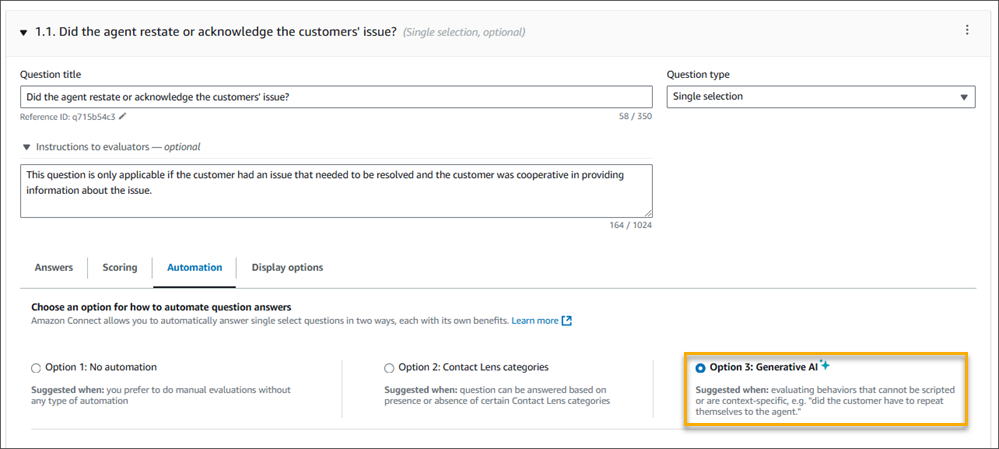Click inside the instructions to evaluators textbox
This screenshot has width=999, height=449.
coord(336,190)
